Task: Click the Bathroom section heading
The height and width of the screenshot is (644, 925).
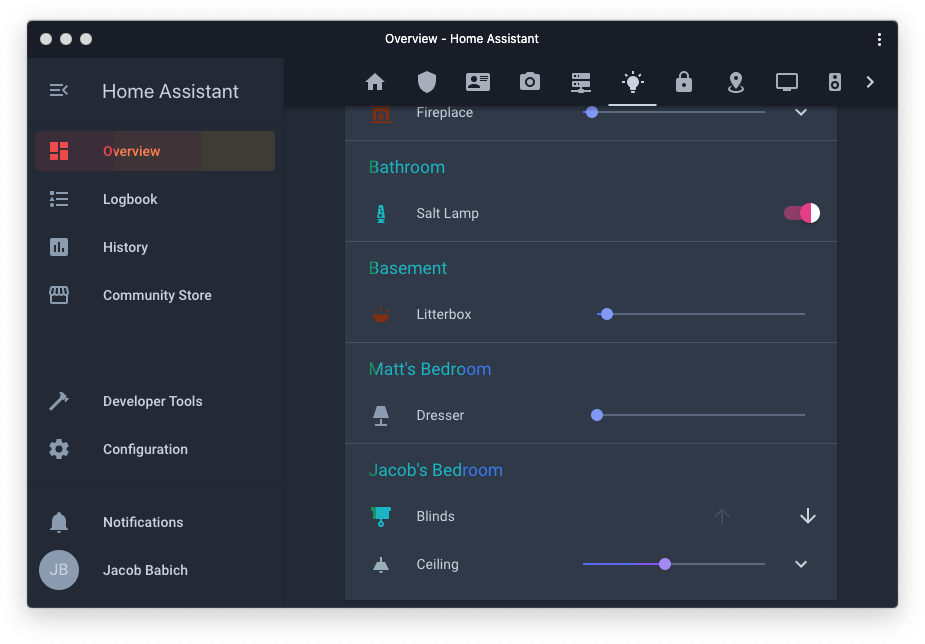Action: (x=406, y=167)
